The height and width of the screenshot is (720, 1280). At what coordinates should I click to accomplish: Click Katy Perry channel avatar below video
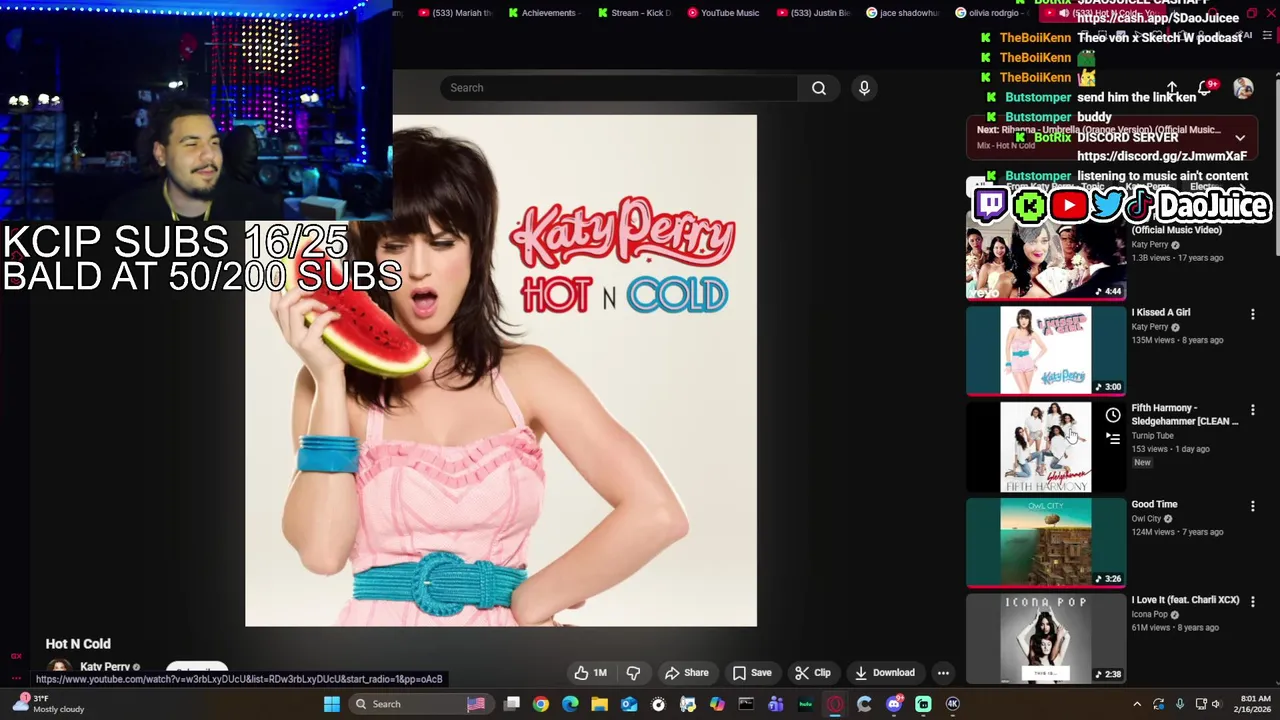pyautogui.click(x=59, y=668)
